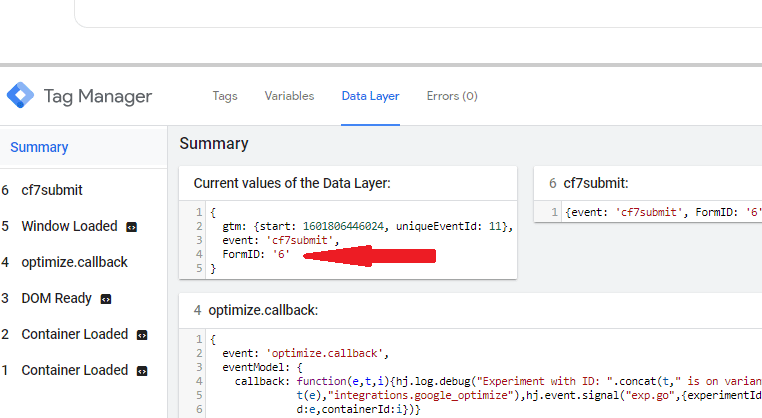Click the 'Current values of the Data Layer' header
This screenshot has height=418, width=762.
(x=291, y=183)
